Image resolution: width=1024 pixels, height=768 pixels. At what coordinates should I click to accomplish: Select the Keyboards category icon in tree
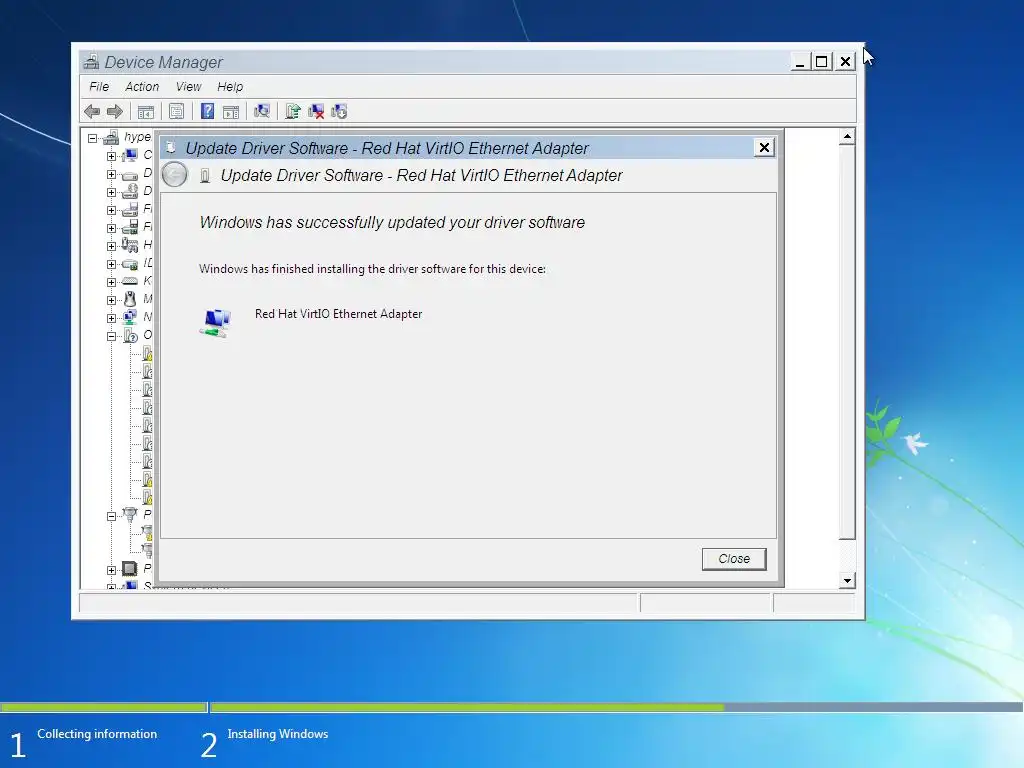pos(130,281)
